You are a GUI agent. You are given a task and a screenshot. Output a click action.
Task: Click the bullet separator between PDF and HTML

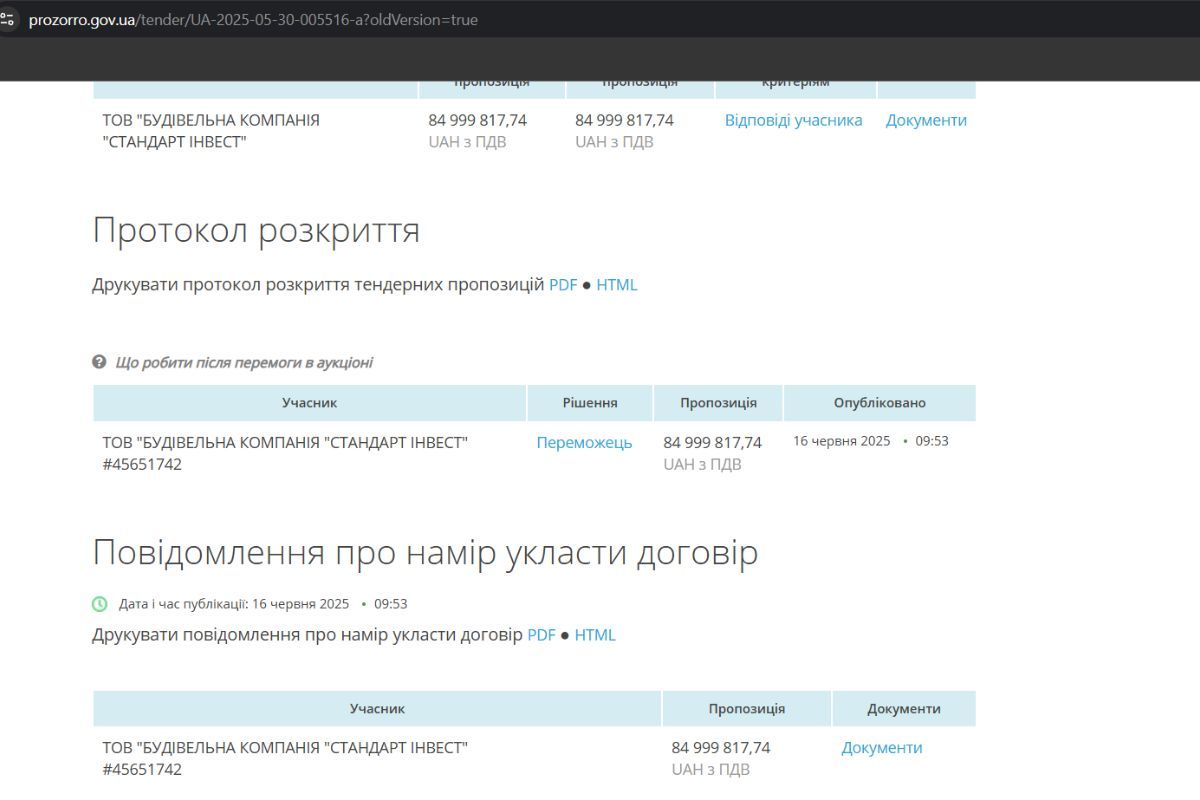pyautogui.click(x=584, y=285)
